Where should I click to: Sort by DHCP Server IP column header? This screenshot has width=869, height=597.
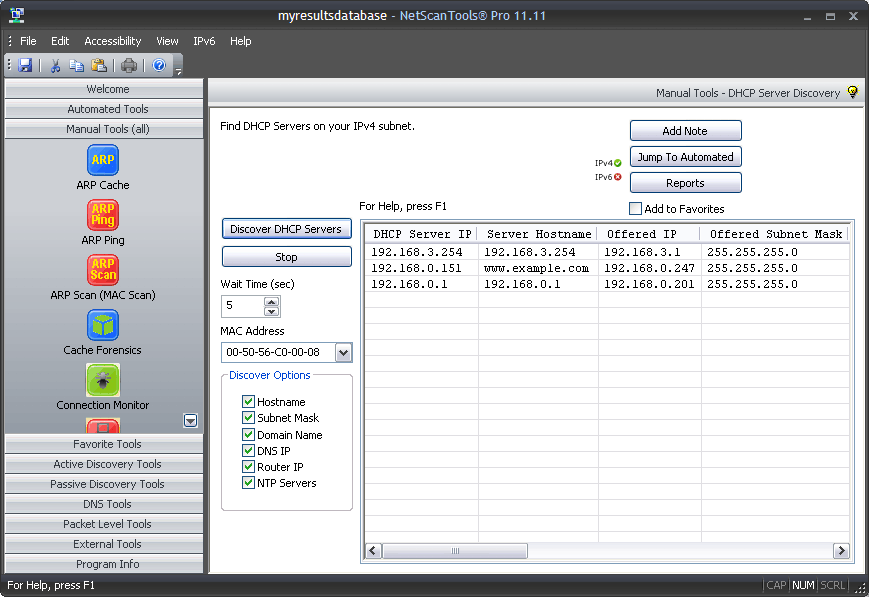pos(421,234)
